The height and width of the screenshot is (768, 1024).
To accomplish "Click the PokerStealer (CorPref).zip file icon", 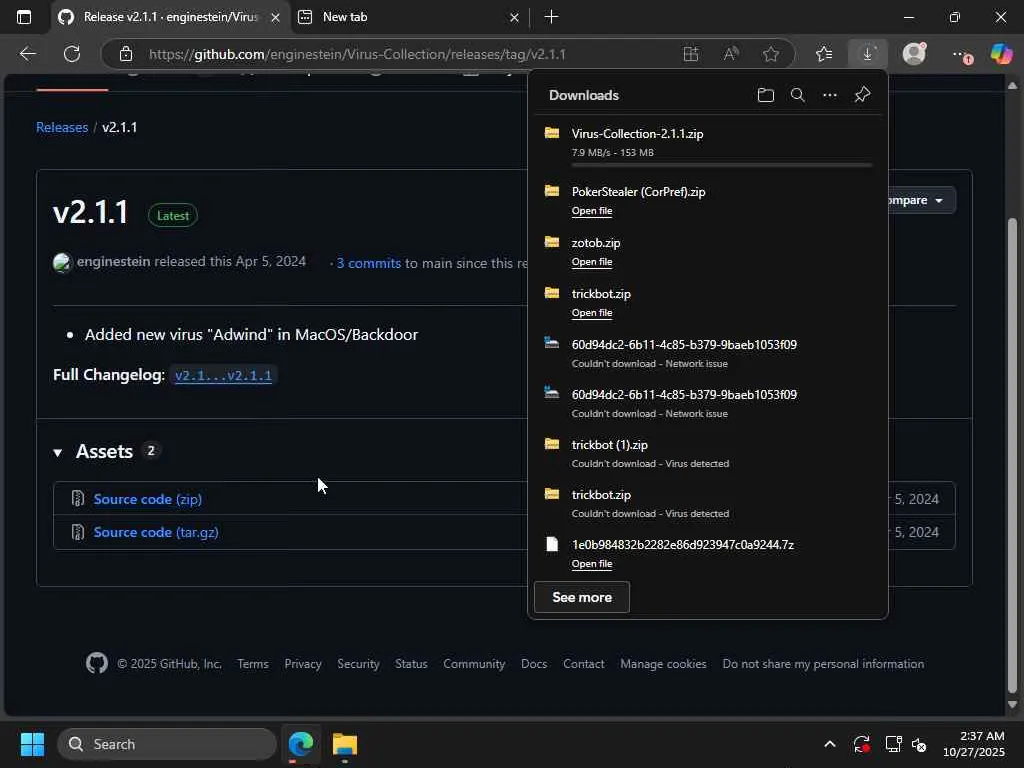I will point(552,191).
